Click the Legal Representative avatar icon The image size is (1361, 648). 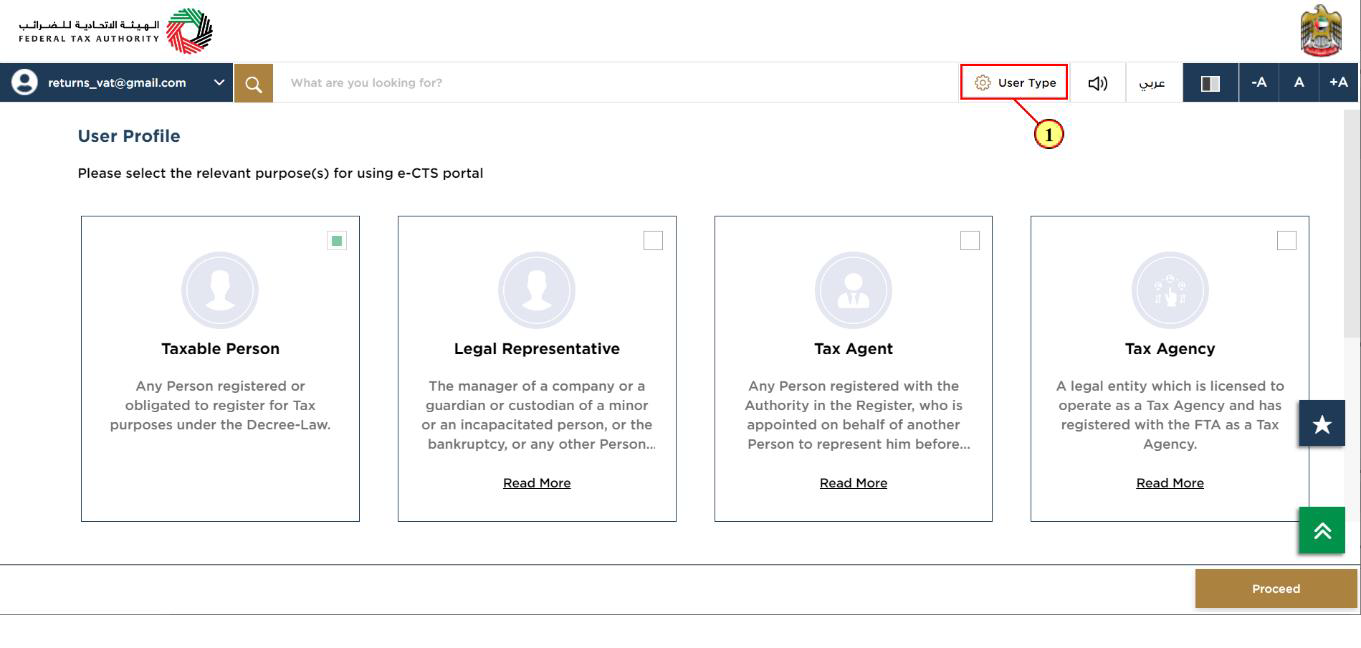pyautogui.click(x=537, y=289)
